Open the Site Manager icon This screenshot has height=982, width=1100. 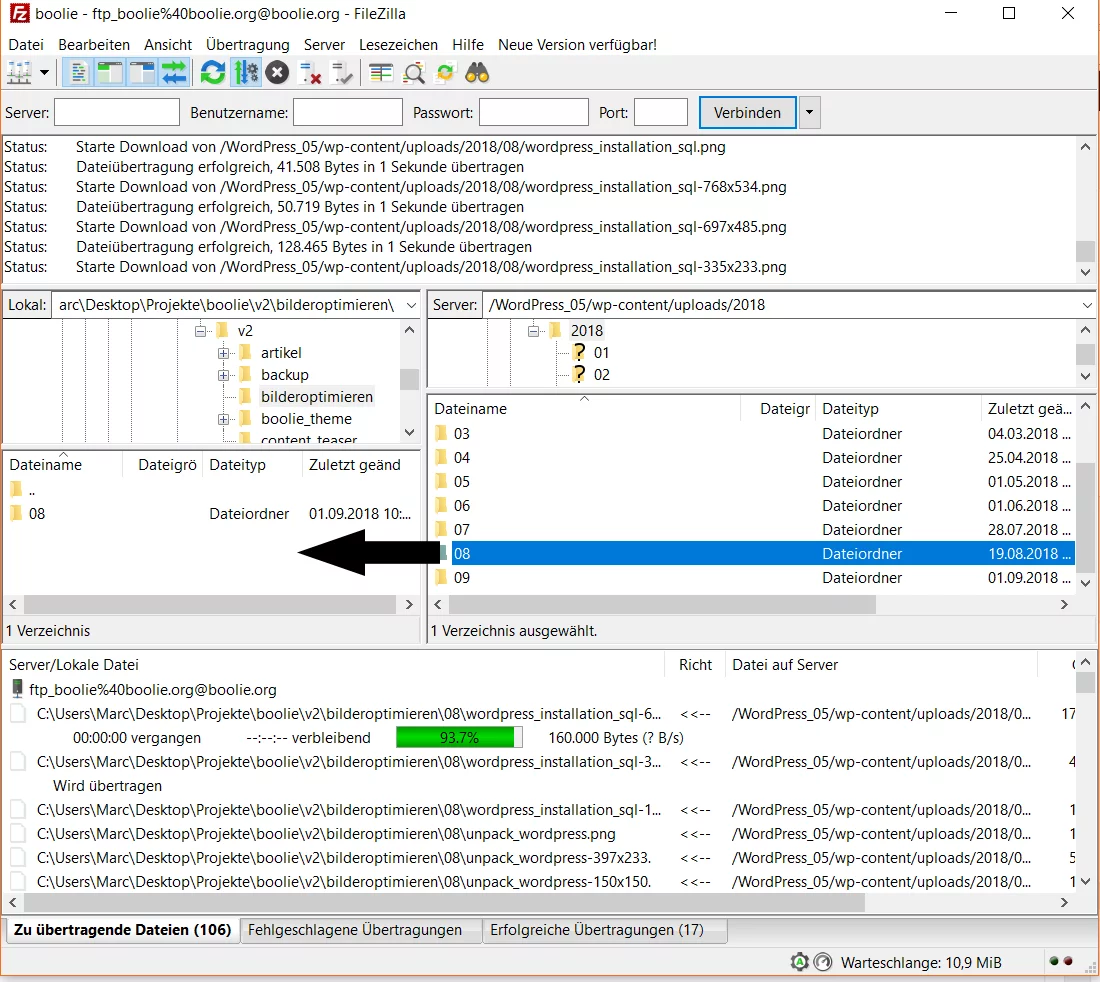(x=19, y=72)
